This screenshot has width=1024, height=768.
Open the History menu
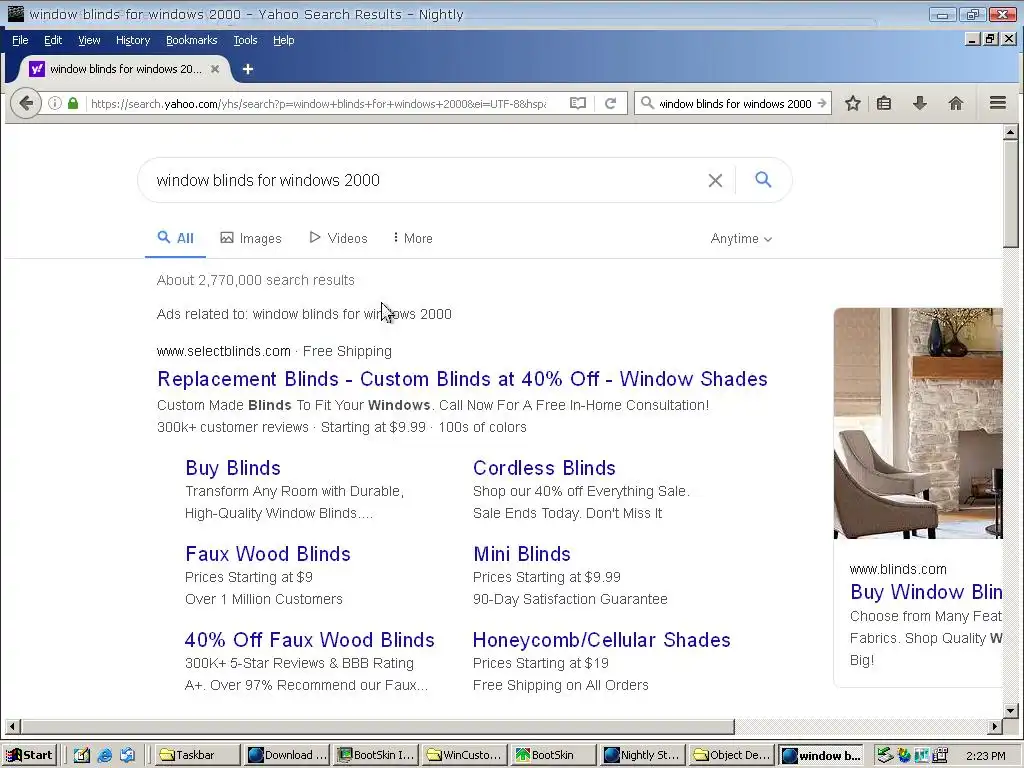(x=133, y=40)
